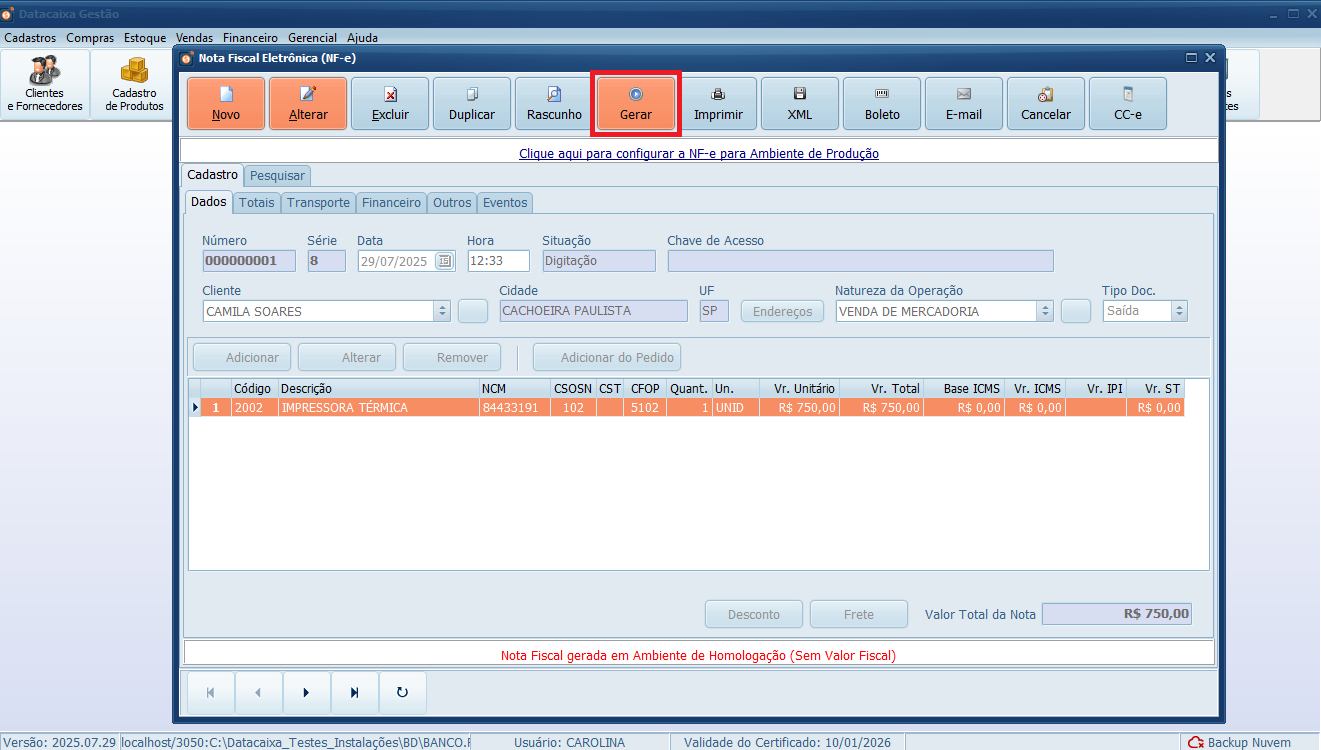
Task: Open the Data calendar picker
Action: point(445,261)
